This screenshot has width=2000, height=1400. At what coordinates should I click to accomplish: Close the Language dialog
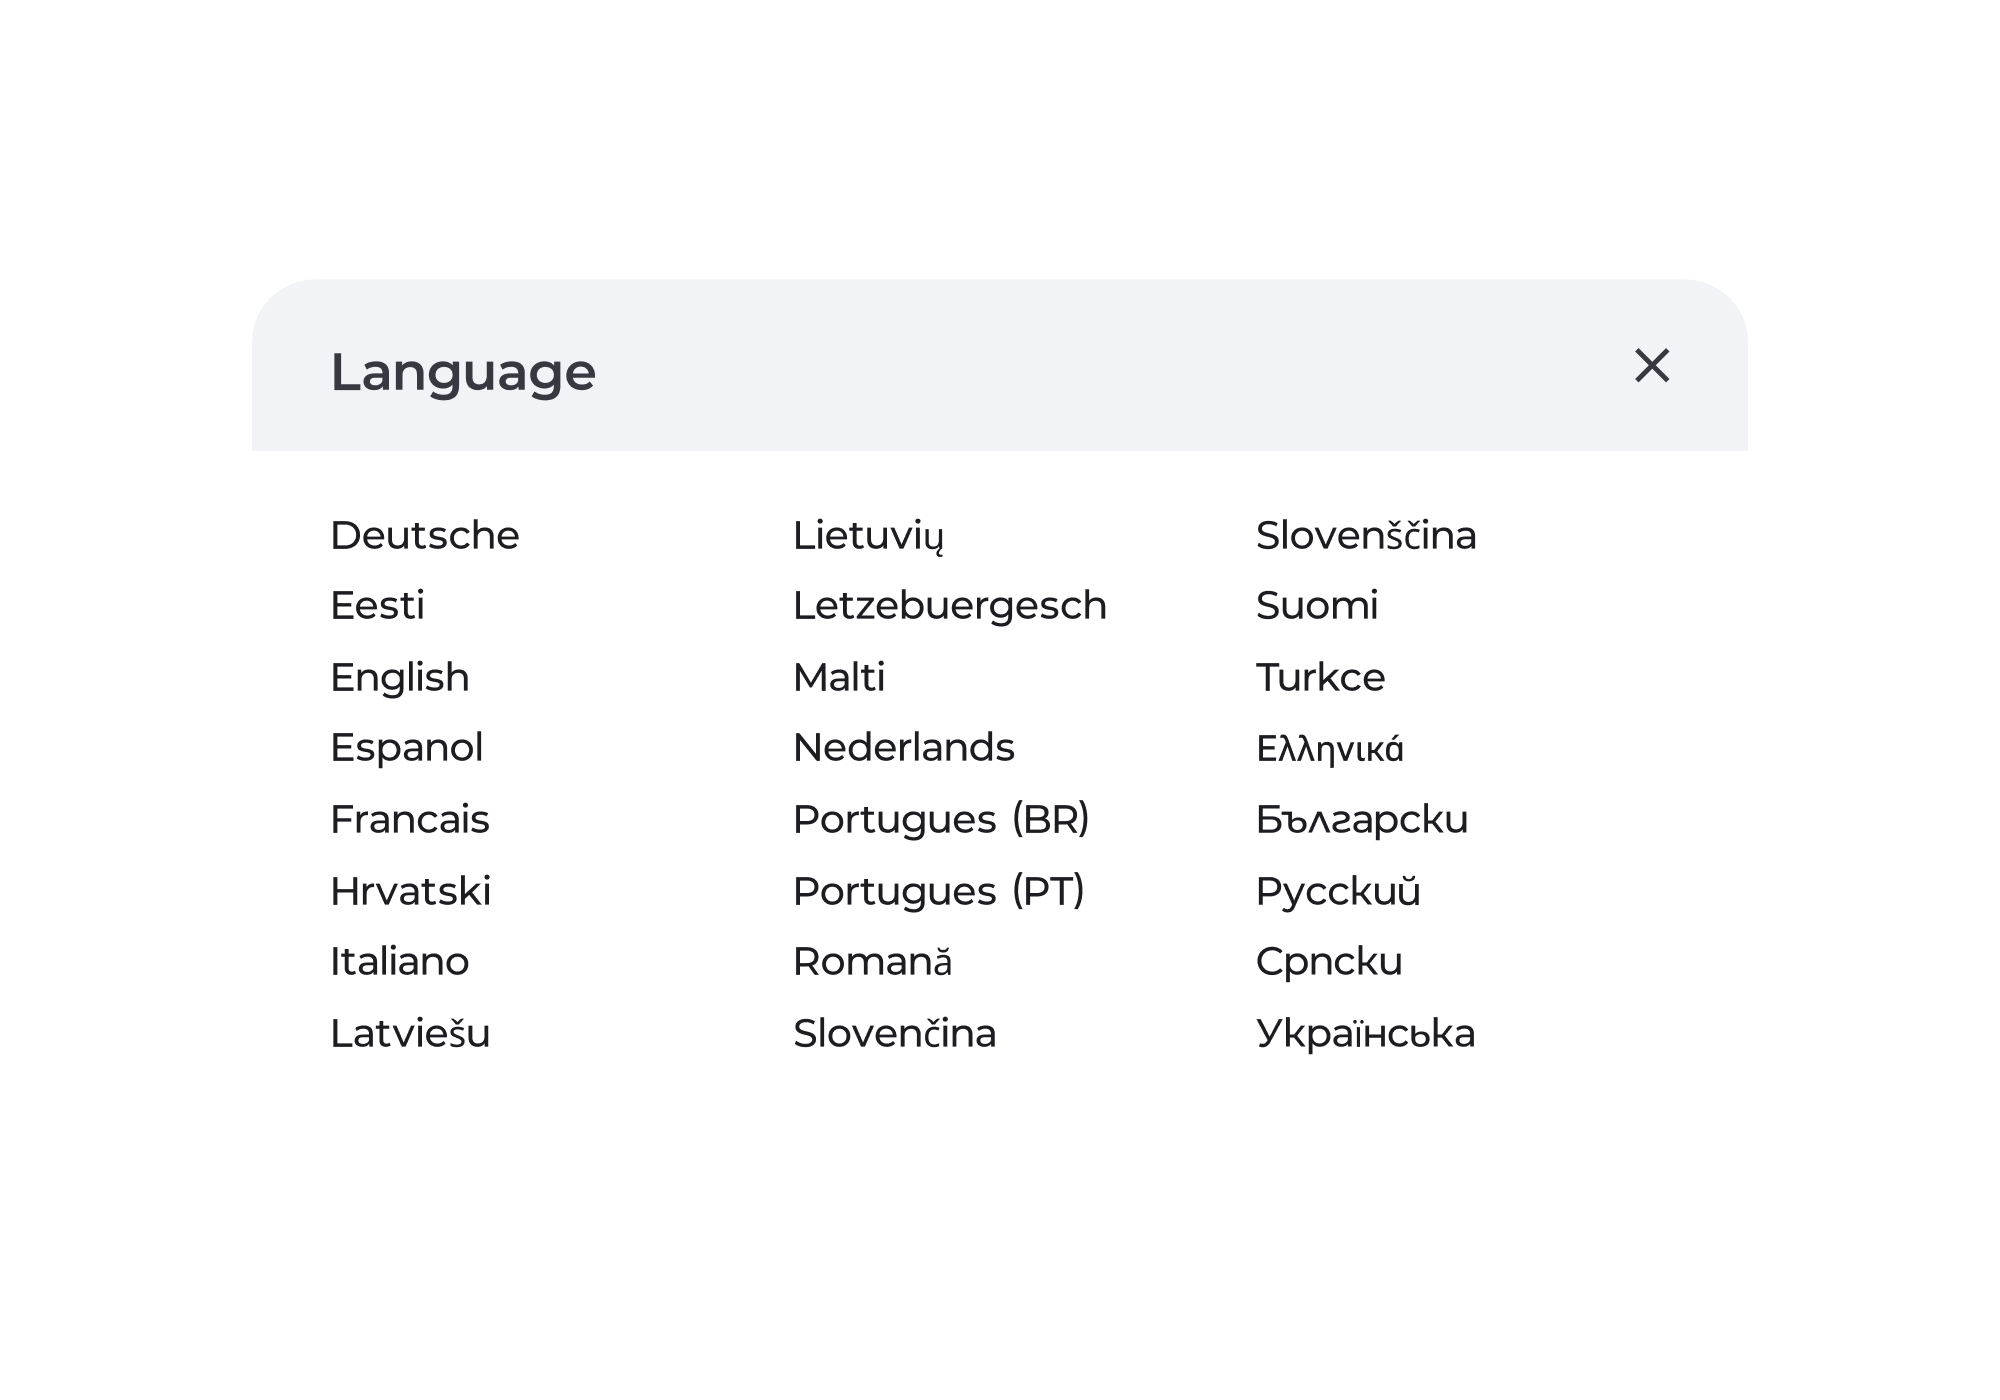(x=1652, y=366)
